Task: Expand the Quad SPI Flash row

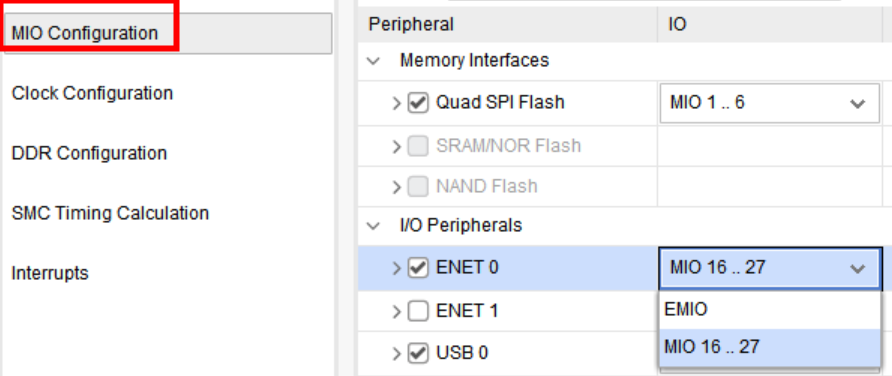Action: point(397,104)
